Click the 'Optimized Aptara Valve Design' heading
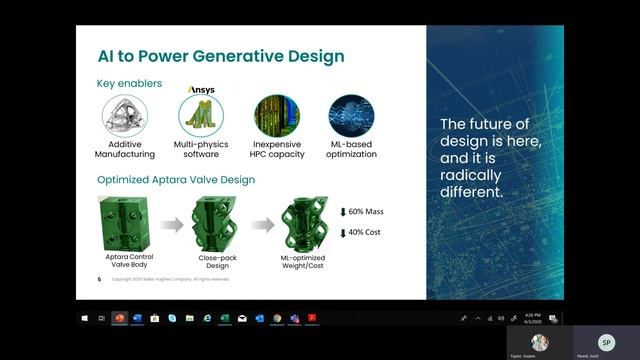 click(x=176, y=180)
